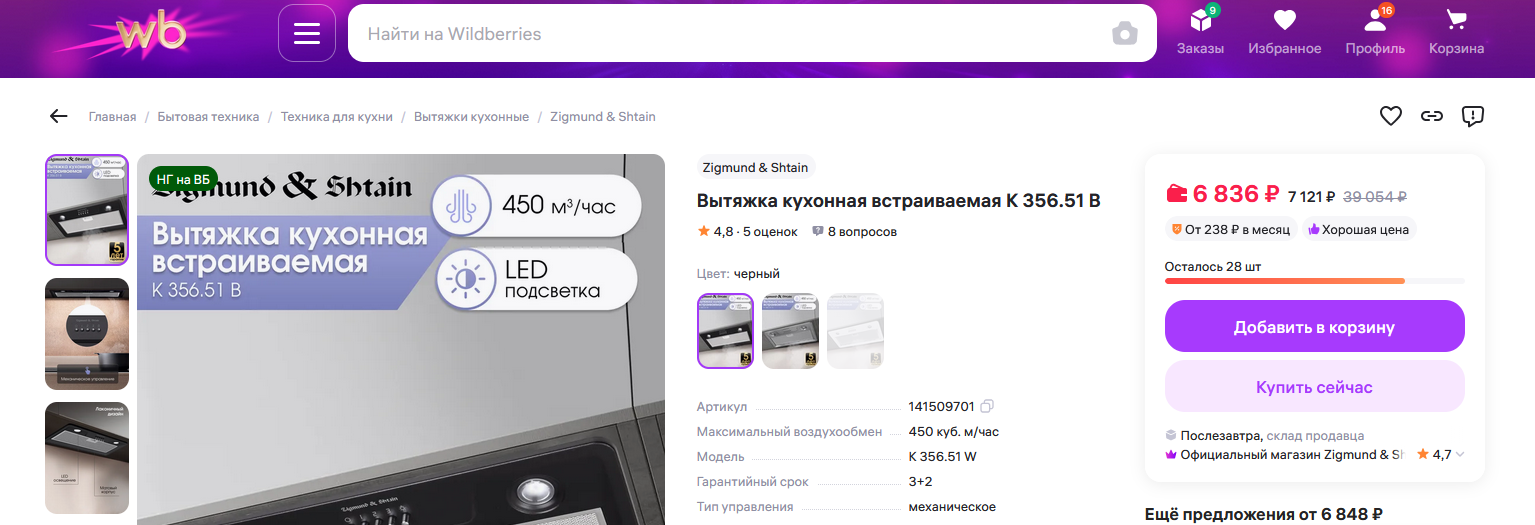Go to Главная breadcrumb
The width and height of the screenshot is (1535, 525).
click(112, 117)
